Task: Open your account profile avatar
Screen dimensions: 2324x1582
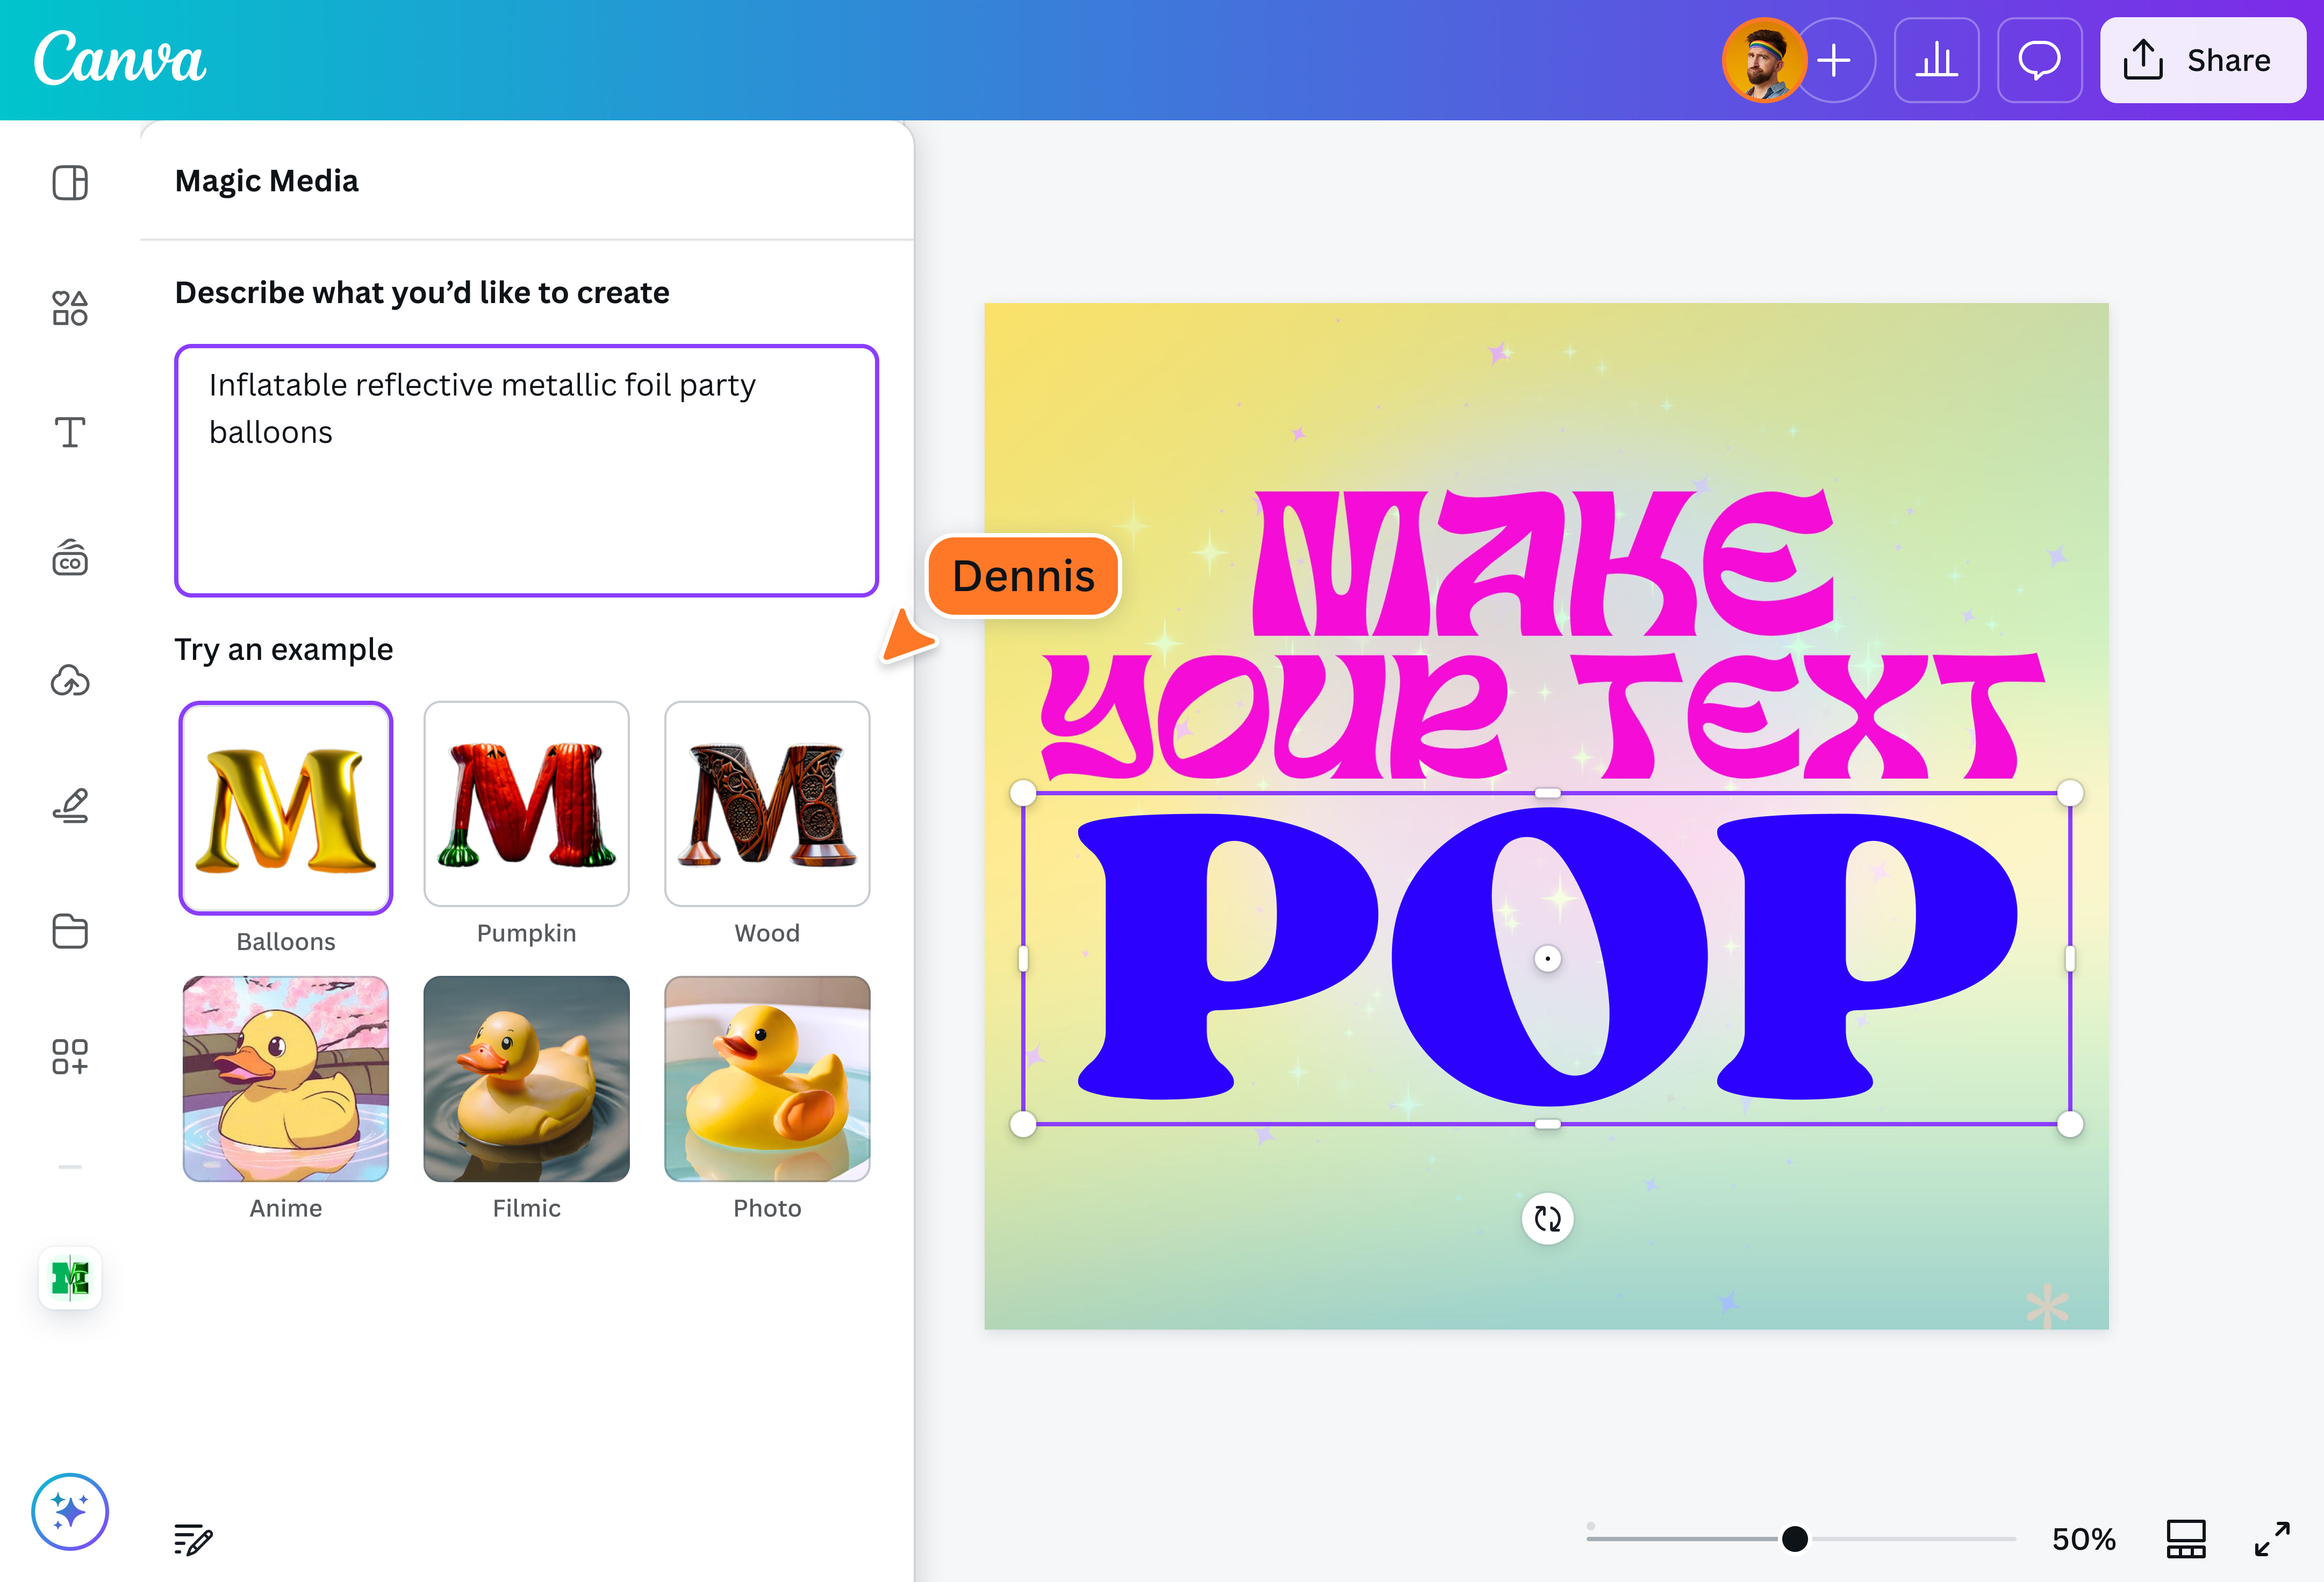Action: coord(1764,60)
